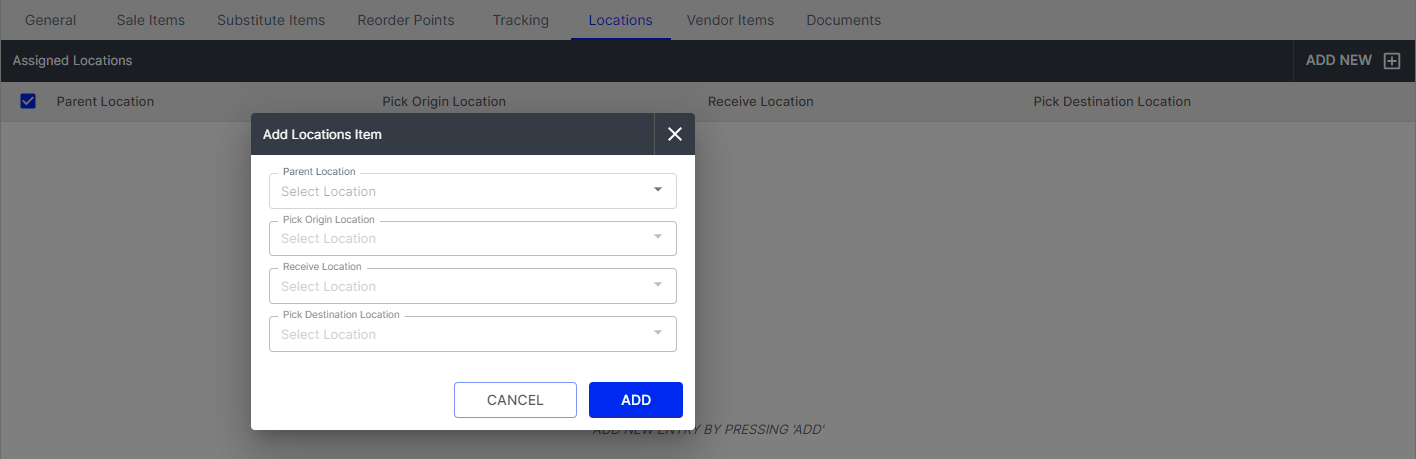Click the plus icon beside ADD NEW
1416x459 pixels.
(x=1391, y=61)
